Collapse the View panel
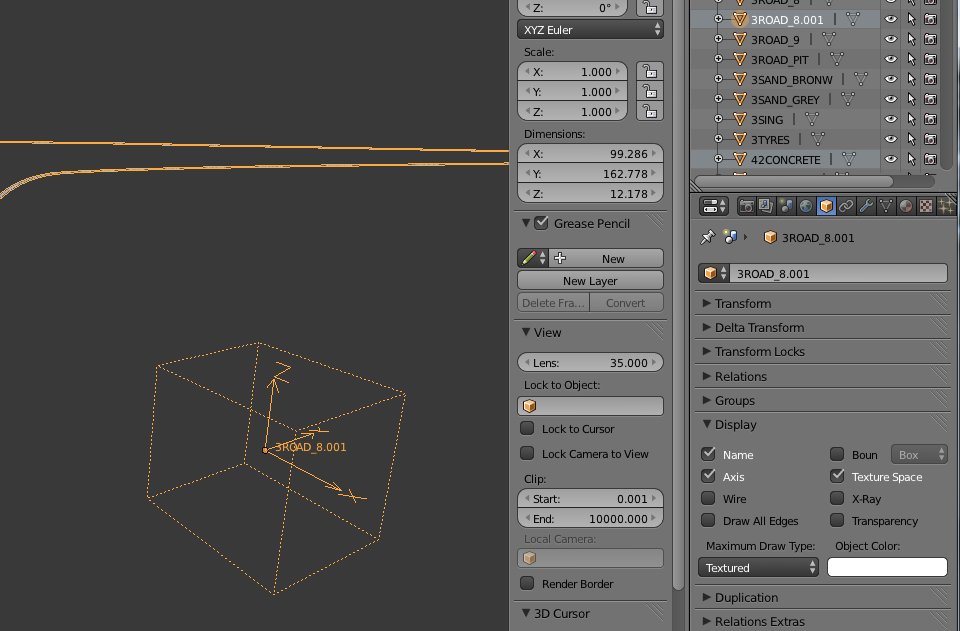Viewport: 960px width, 631px height. pos(526,332)
